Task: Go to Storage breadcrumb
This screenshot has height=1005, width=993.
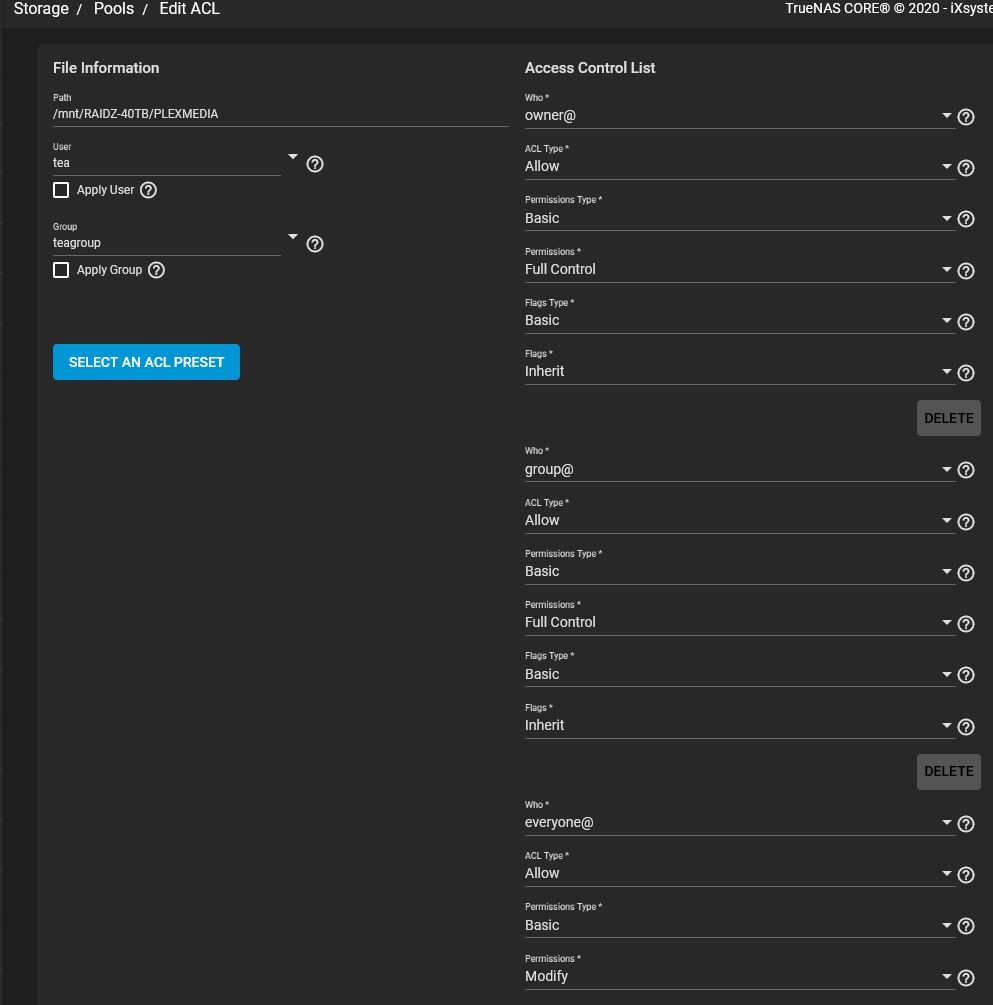Action: (x=41, y=9)
